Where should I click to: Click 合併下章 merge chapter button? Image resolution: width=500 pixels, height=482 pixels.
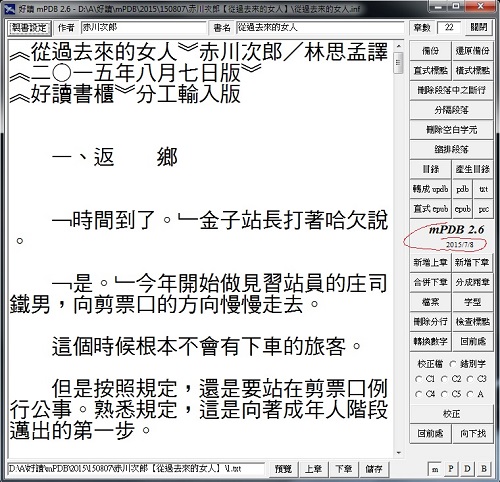(x=430, y=282)
